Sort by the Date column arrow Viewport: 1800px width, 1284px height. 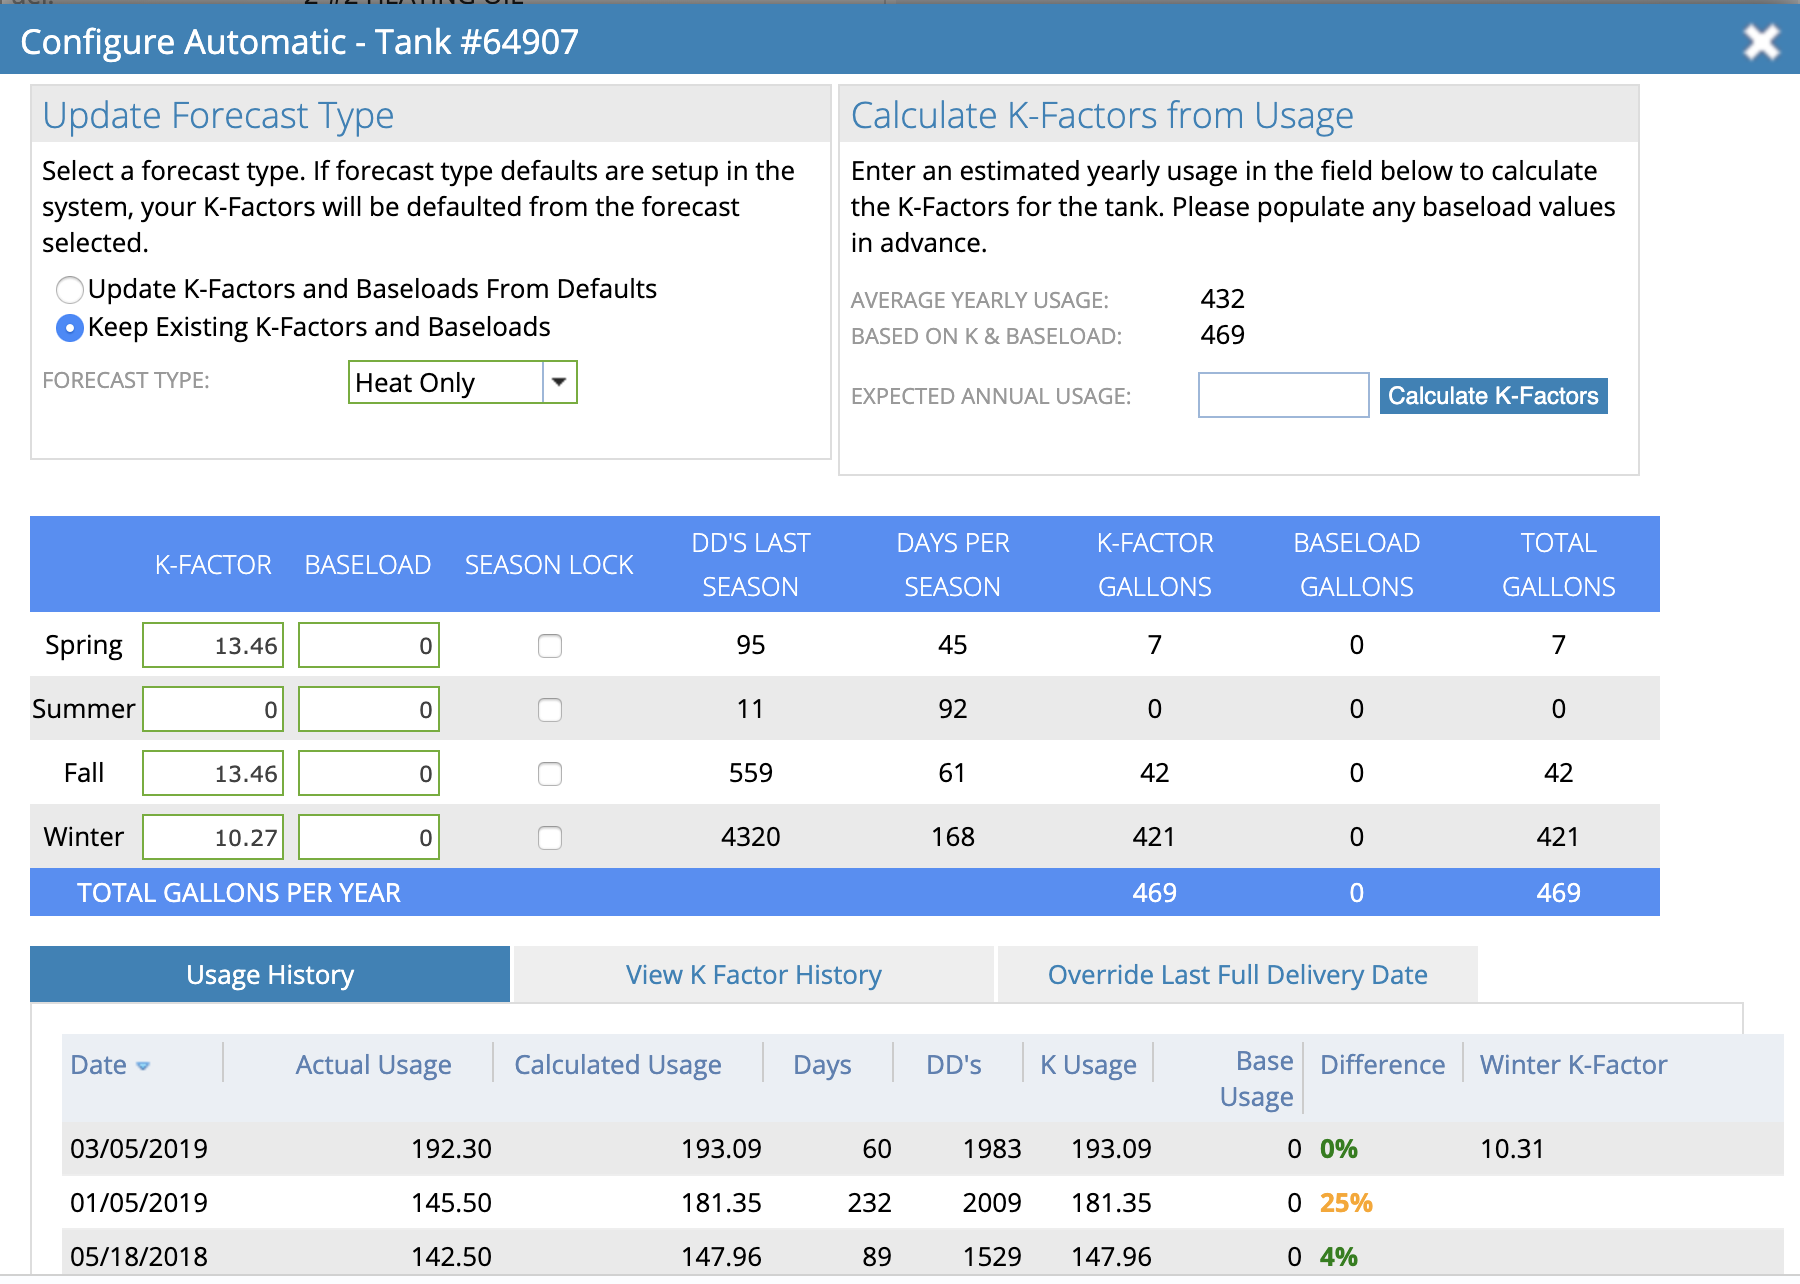click(x=143, y=1066)
